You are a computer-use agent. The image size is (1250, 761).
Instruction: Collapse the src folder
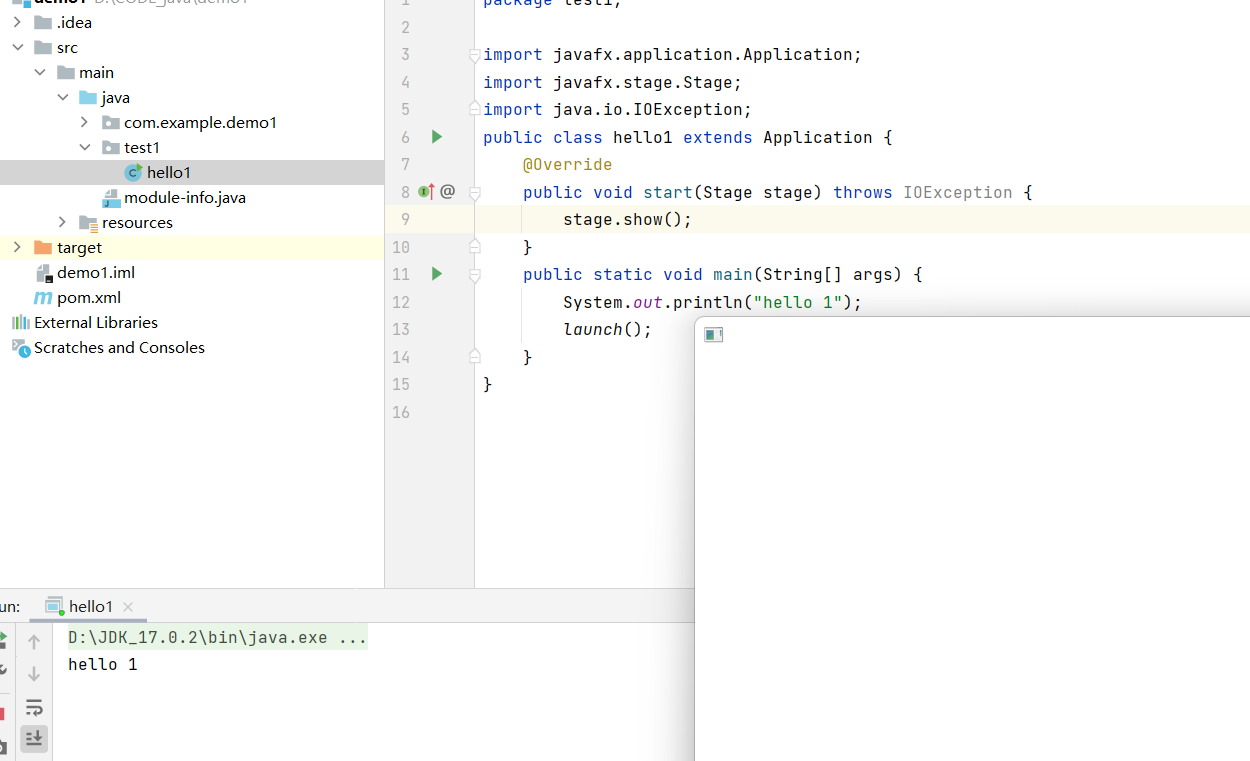coord(17,47)
